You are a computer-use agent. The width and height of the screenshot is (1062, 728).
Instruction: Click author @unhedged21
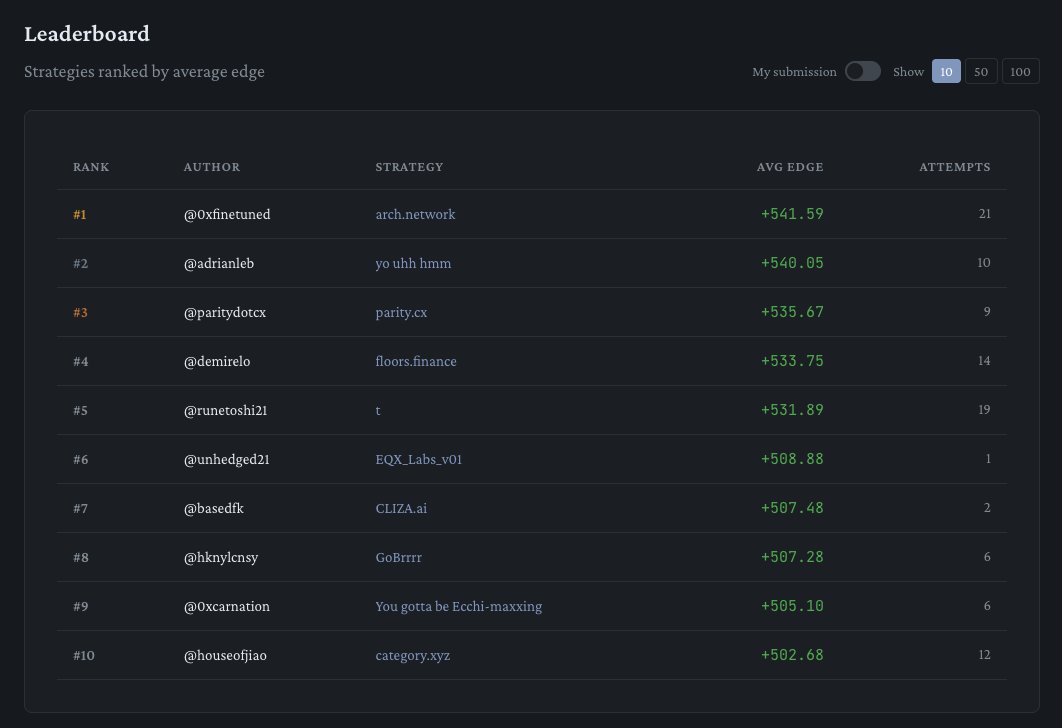227,459
